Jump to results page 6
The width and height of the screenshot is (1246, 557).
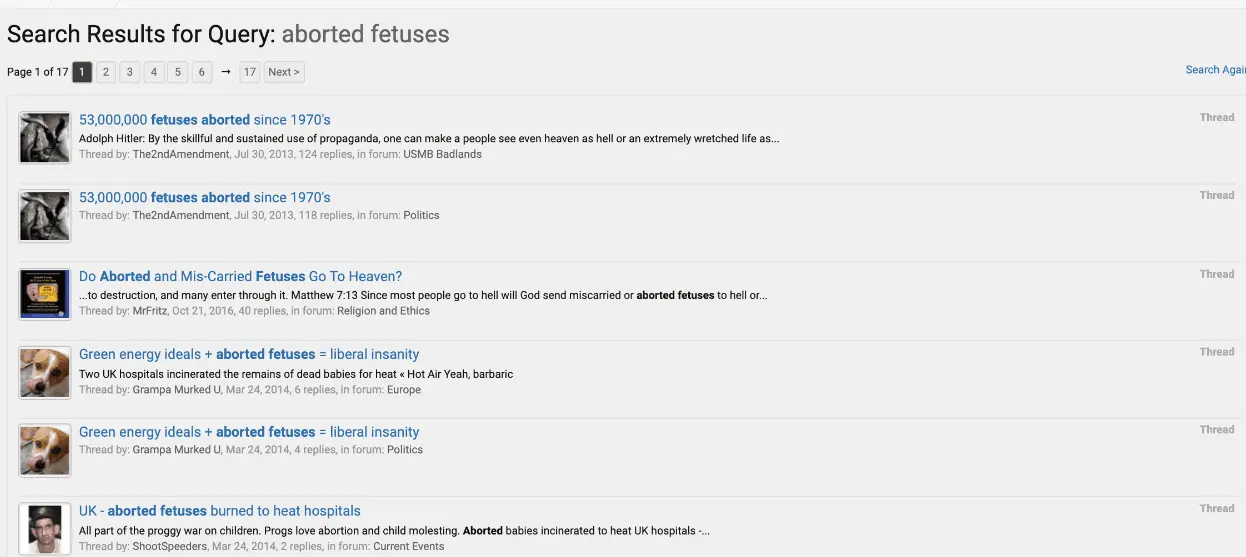click(201, 72)
